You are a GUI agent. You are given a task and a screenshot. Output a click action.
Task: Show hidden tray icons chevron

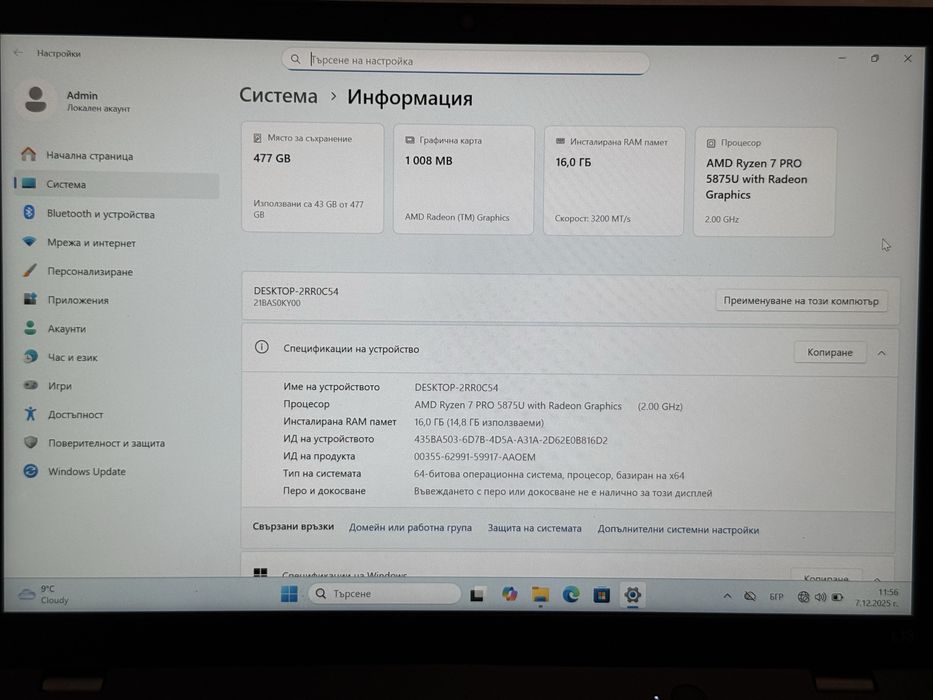[727, 596]
